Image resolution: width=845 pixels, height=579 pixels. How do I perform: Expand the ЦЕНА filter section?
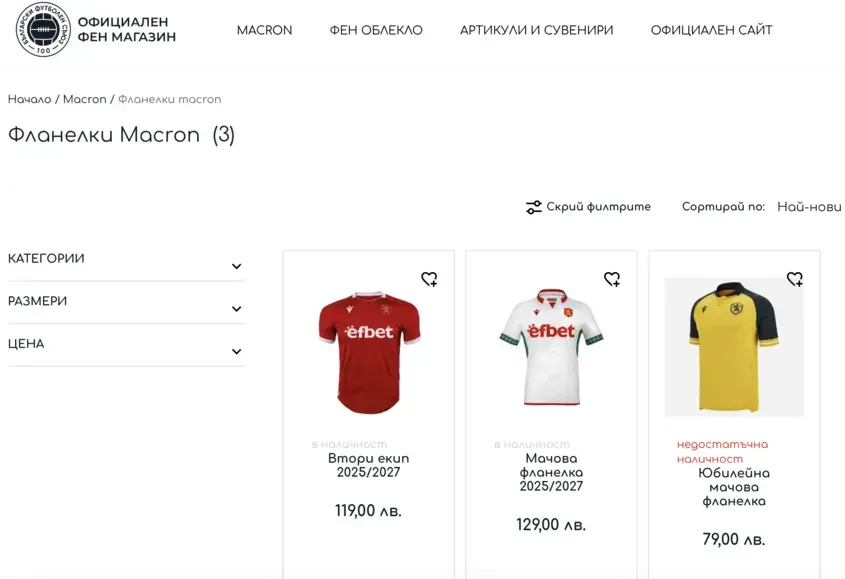(x=236, y=351)
